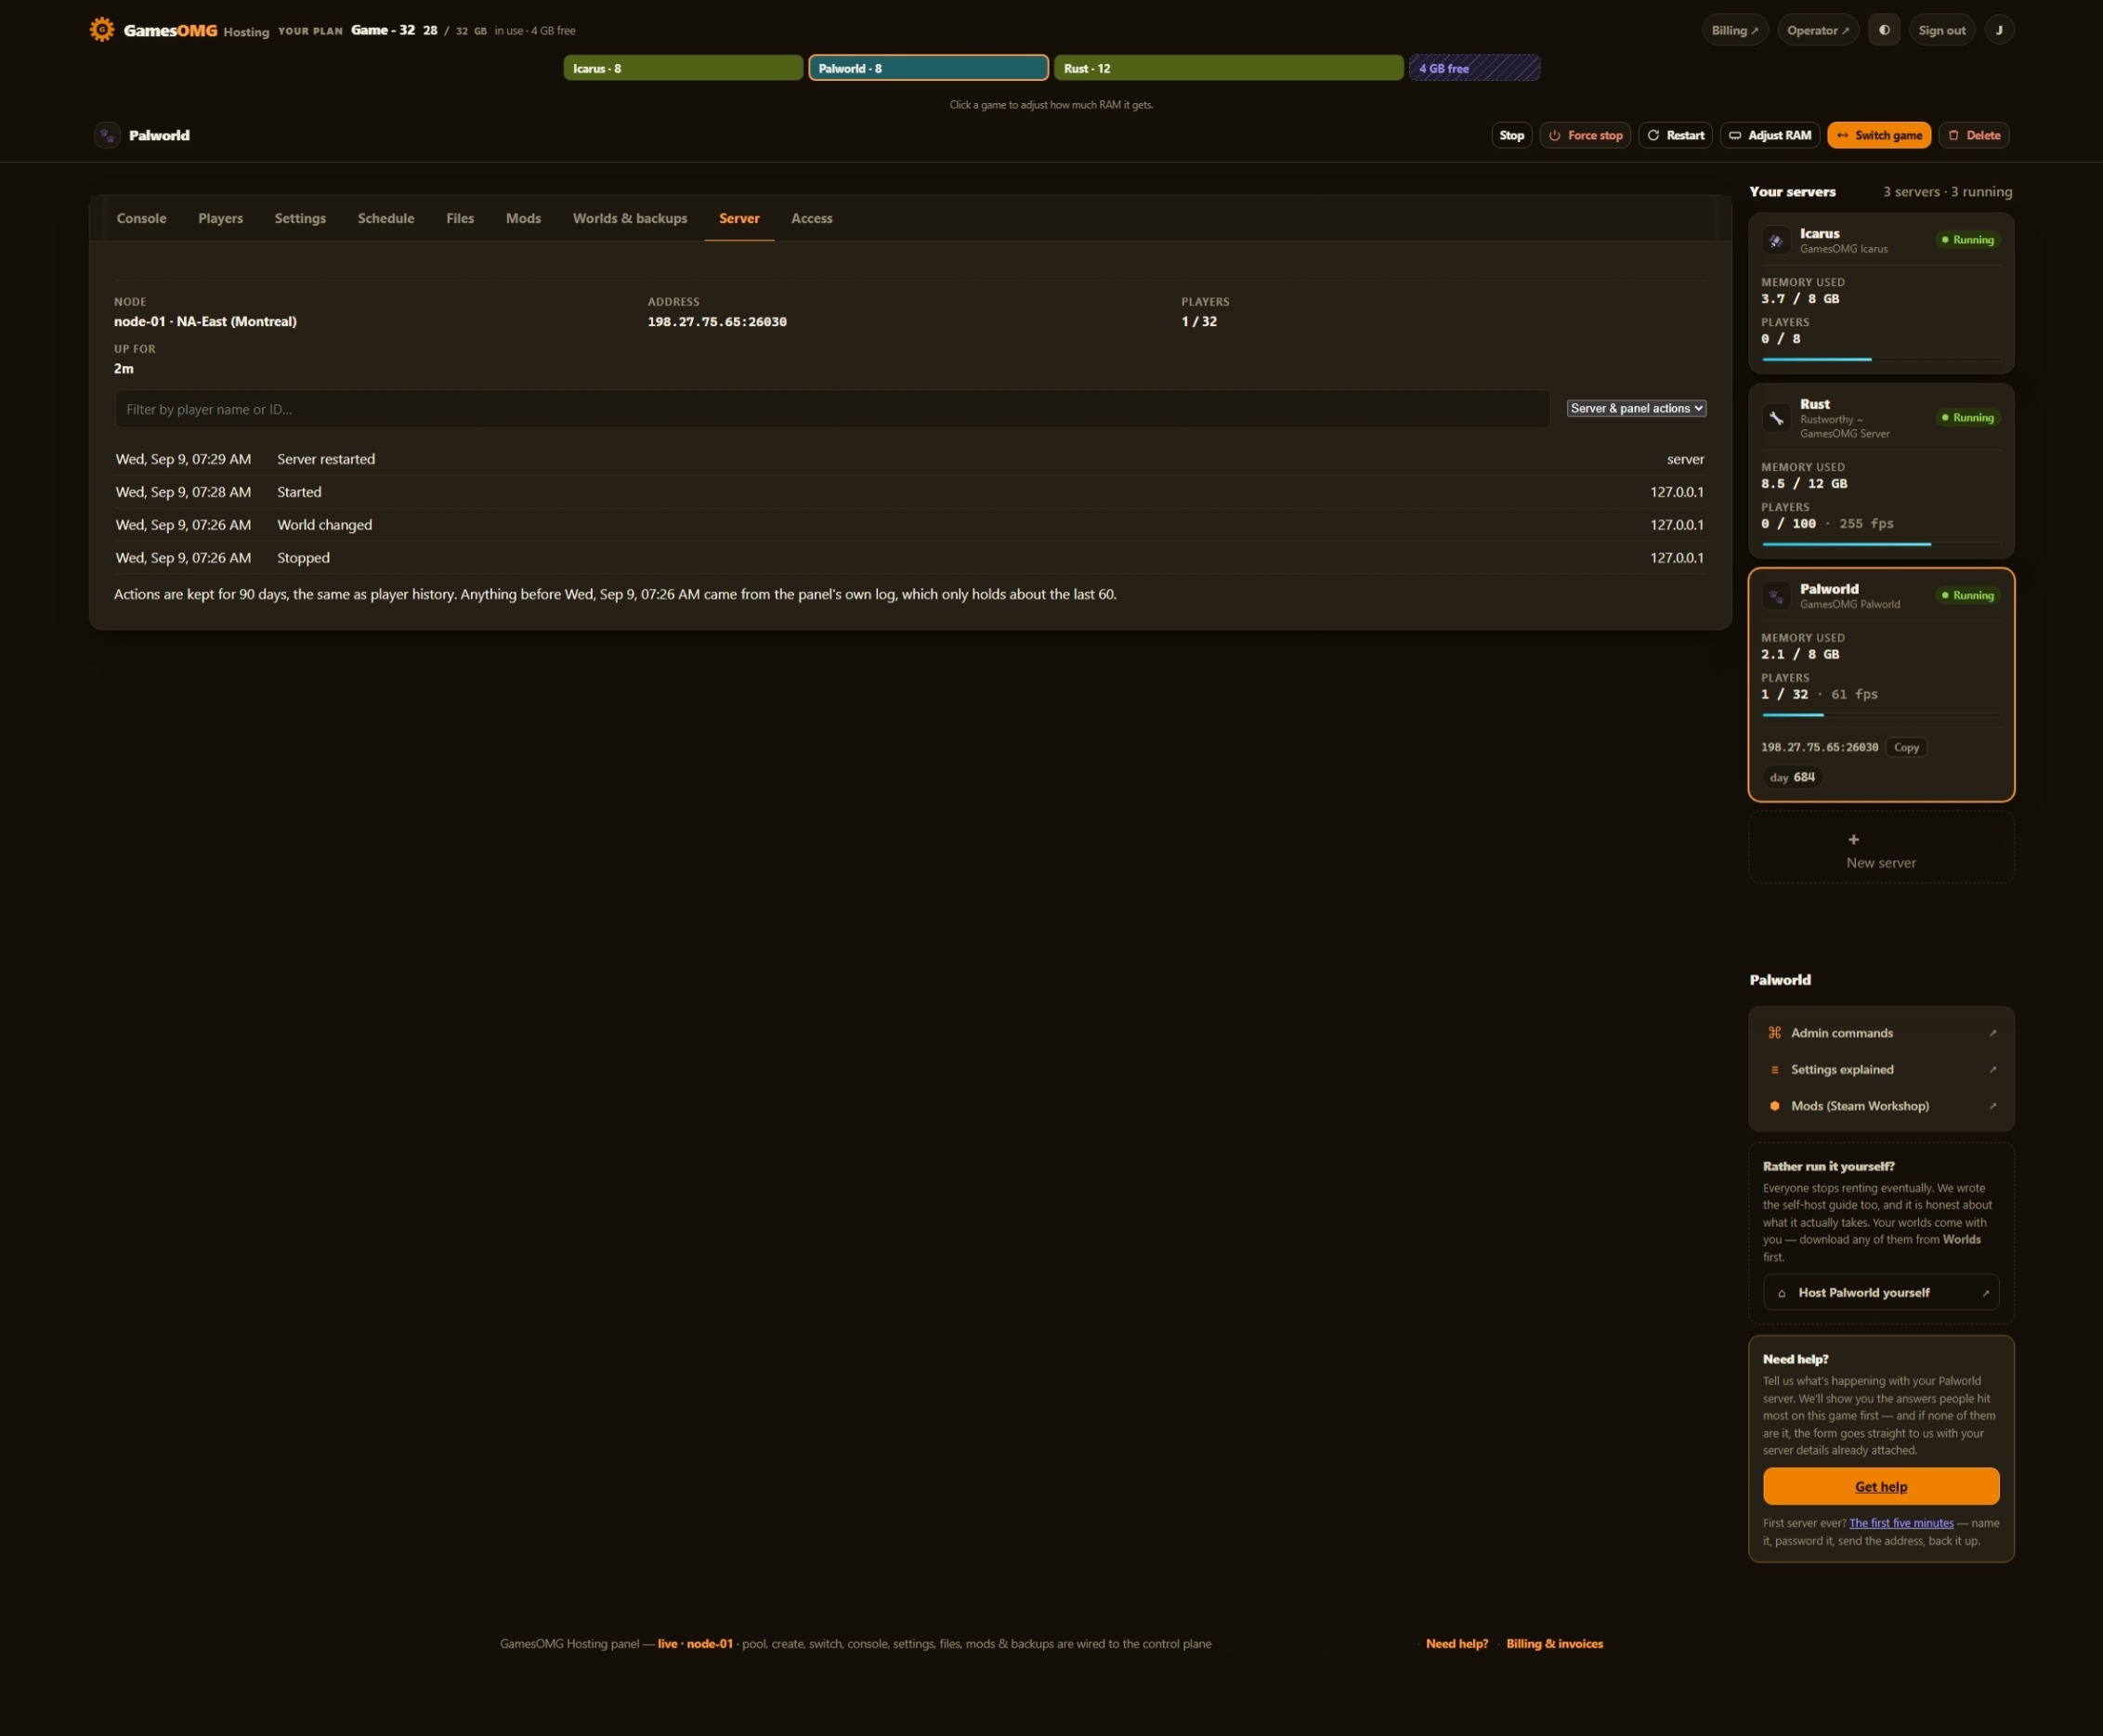Click the orange Switch game button

[x=1879, y=135]
